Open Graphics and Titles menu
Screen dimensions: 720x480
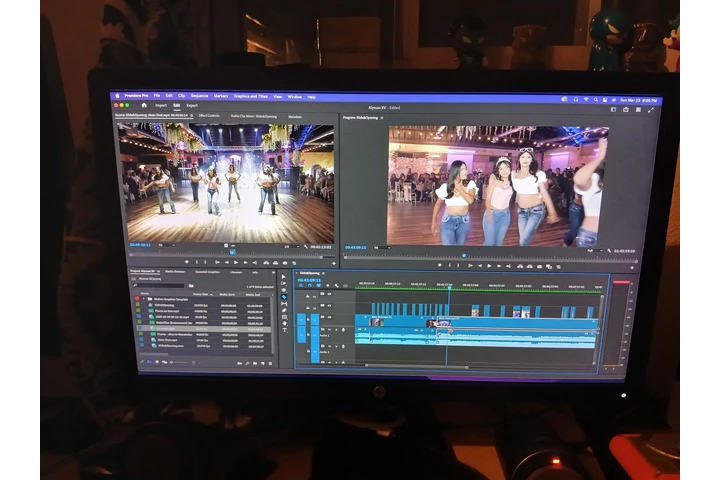click(x=250, y=96)
